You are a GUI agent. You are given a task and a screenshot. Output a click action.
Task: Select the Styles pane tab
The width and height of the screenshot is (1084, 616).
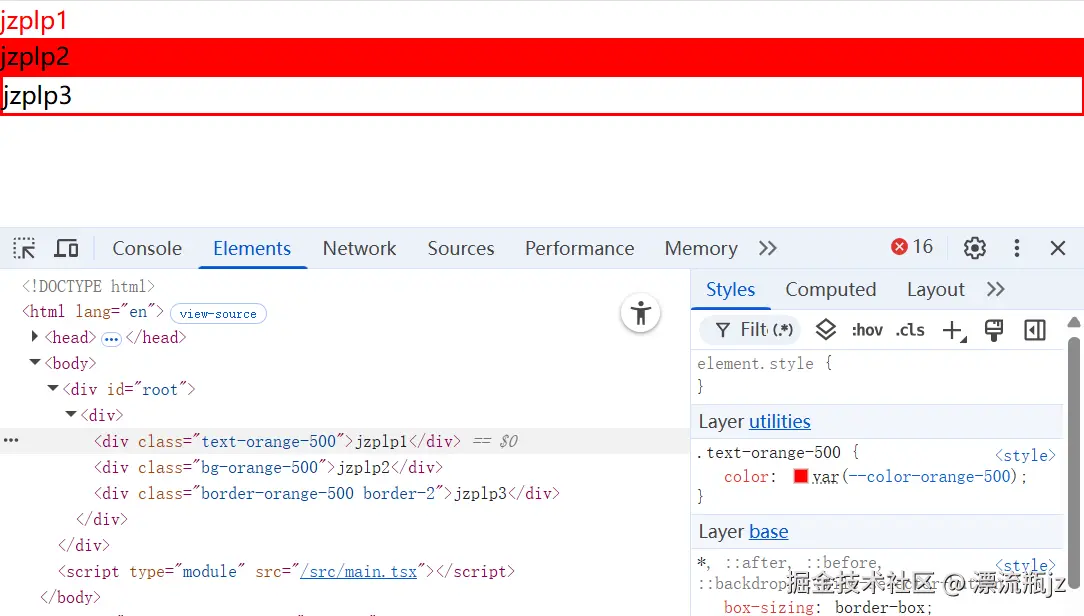tap(730, 289)
